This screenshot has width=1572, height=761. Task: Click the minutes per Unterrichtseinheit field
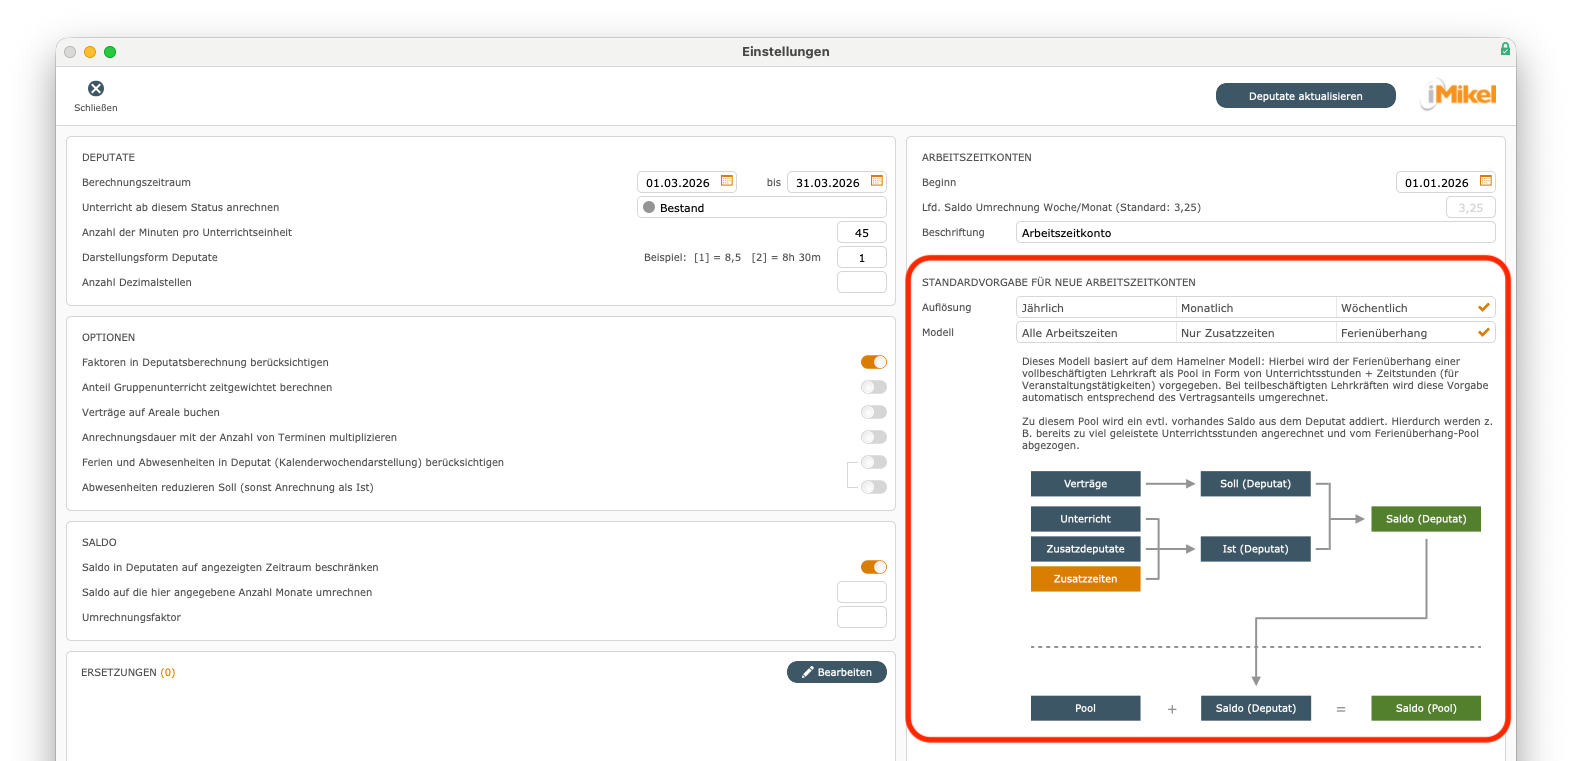(861, 232)
